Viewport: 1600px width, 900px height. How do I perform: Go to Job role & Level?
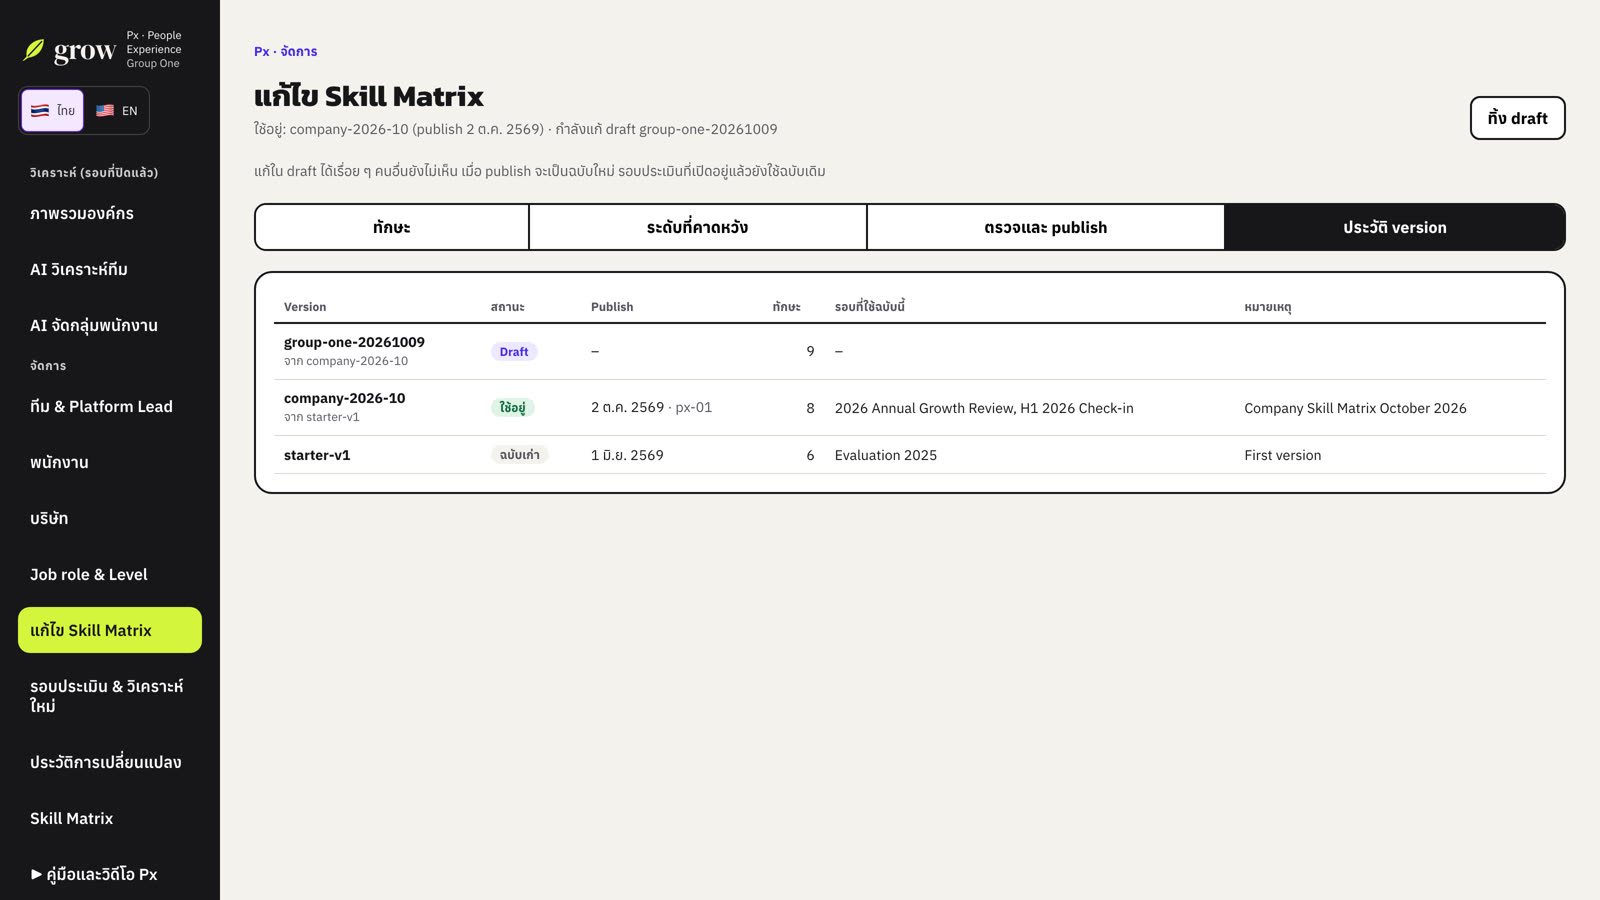click(x=110, y=574)
